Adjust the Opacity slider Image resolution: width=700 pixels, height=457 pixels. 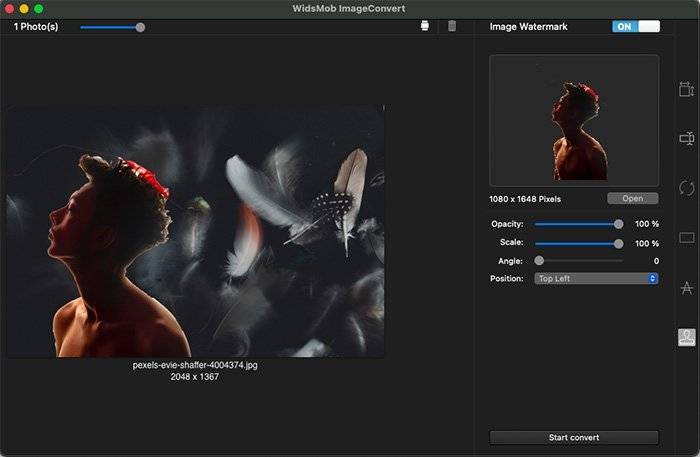(x=618, y=224)
